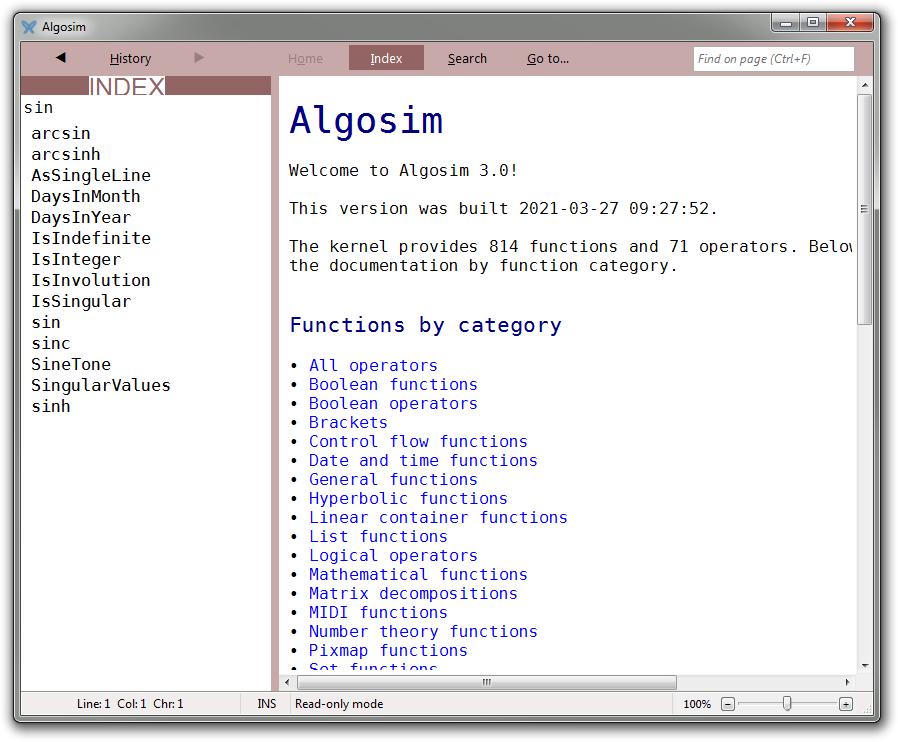Click the Algosim app icon in title bar
The image size is (898, 742).
tap(29, 26)
